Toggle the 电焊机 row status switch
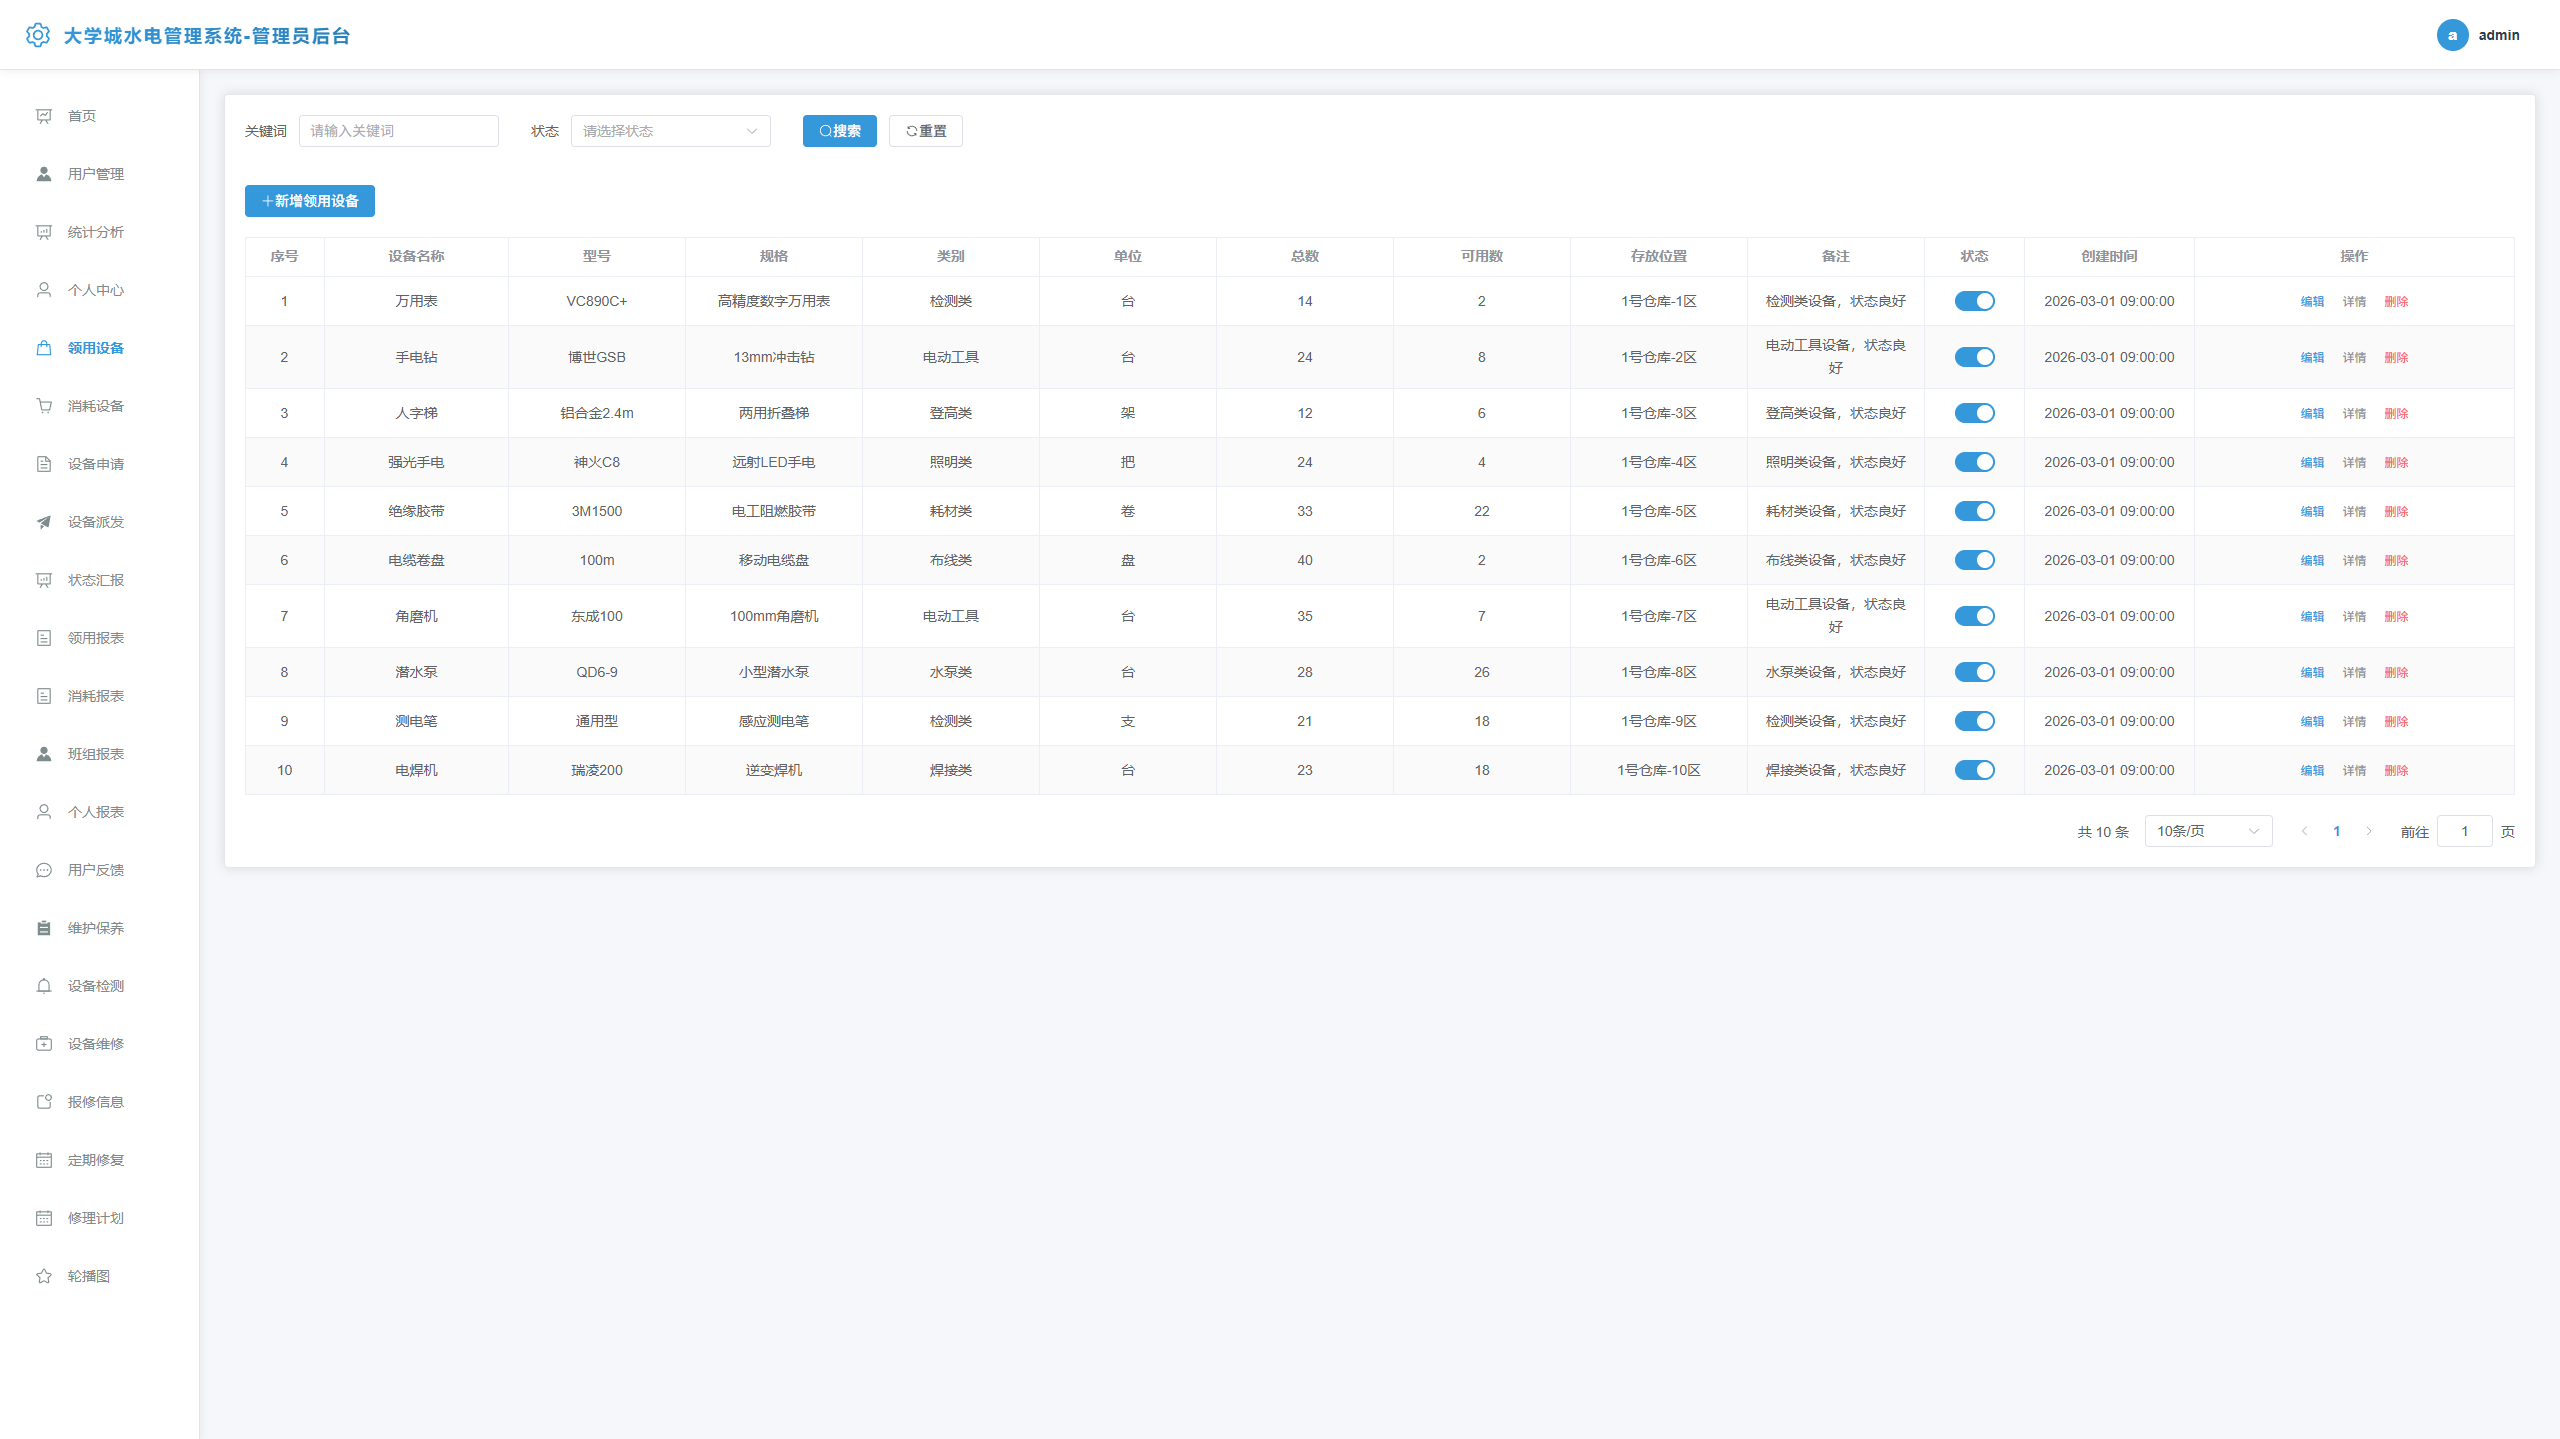 coord(1974,770)
